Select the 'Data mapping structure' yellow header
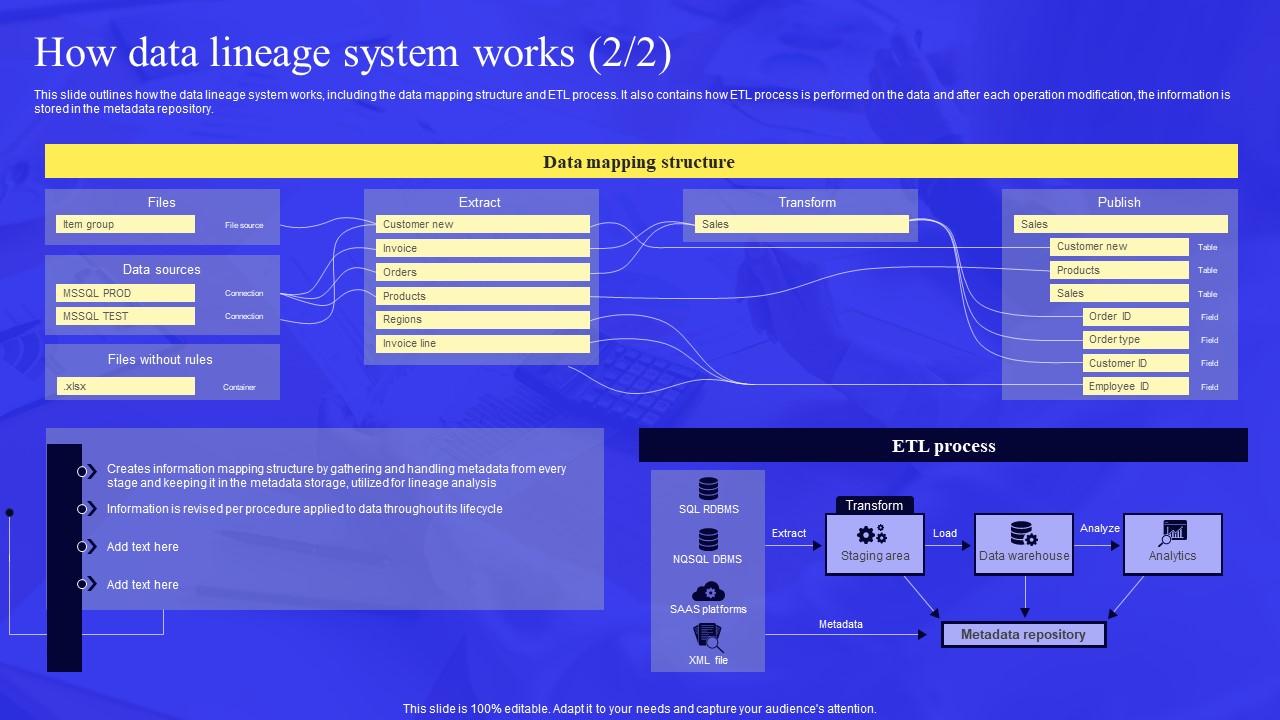 point(641,161)
